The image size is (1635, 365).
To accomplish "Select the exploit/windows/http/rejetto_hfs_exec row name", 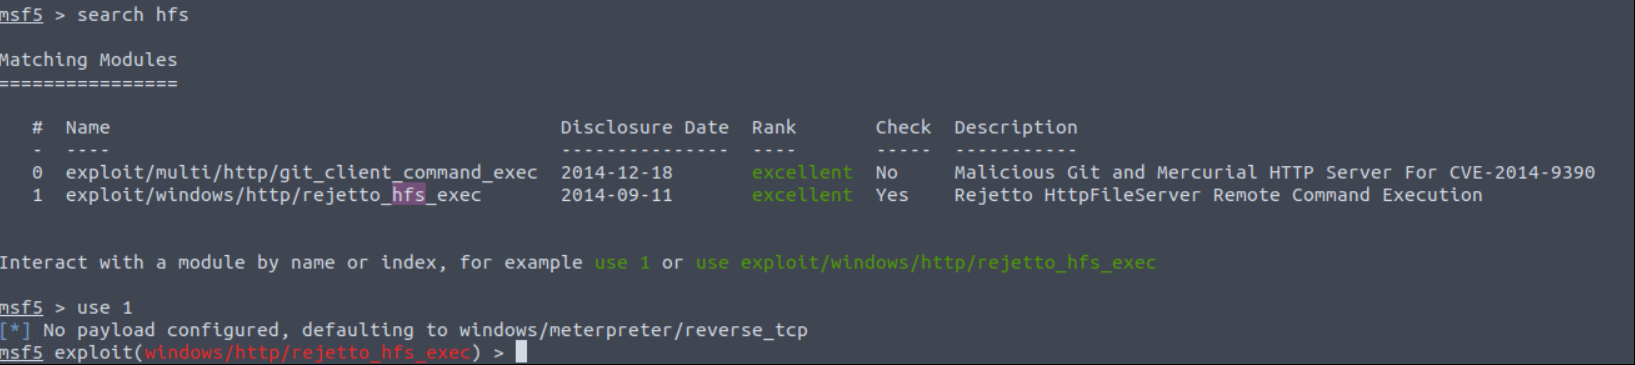I will tap(274, 195).
